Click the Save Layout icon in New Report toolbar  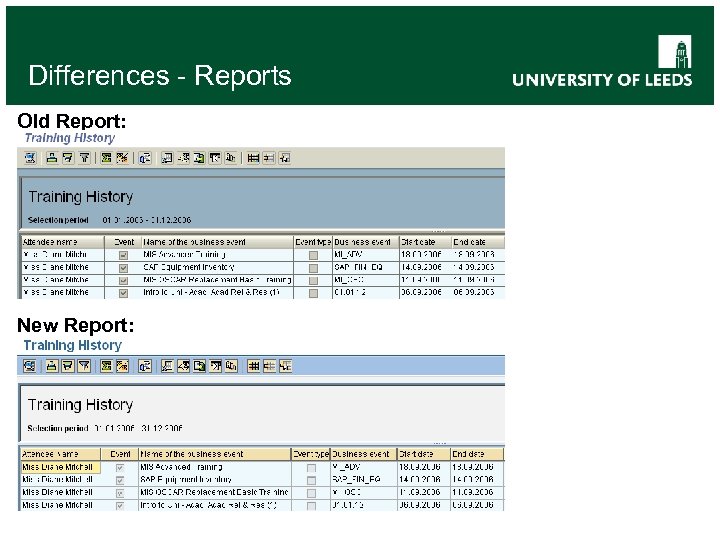click(x=285, y=366)
